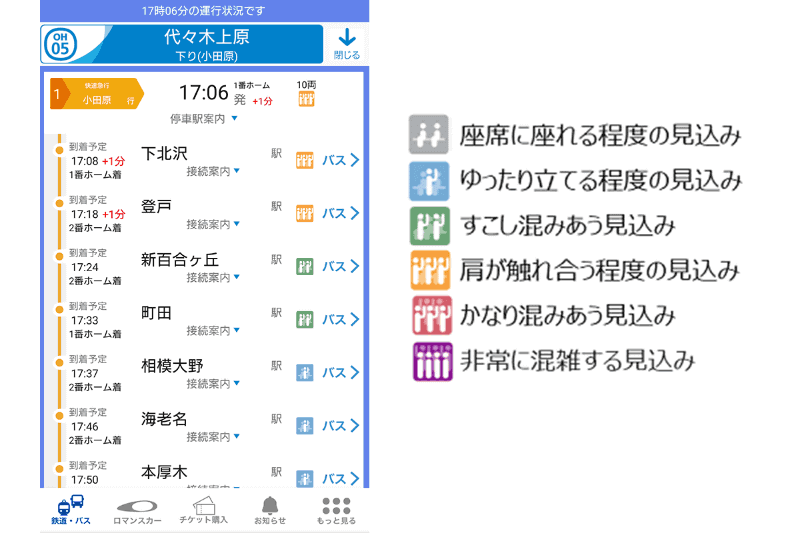Click the 座席に座れる程度の見込み legend text
Screen dimensions: 800x533
[x=600, y=136]
